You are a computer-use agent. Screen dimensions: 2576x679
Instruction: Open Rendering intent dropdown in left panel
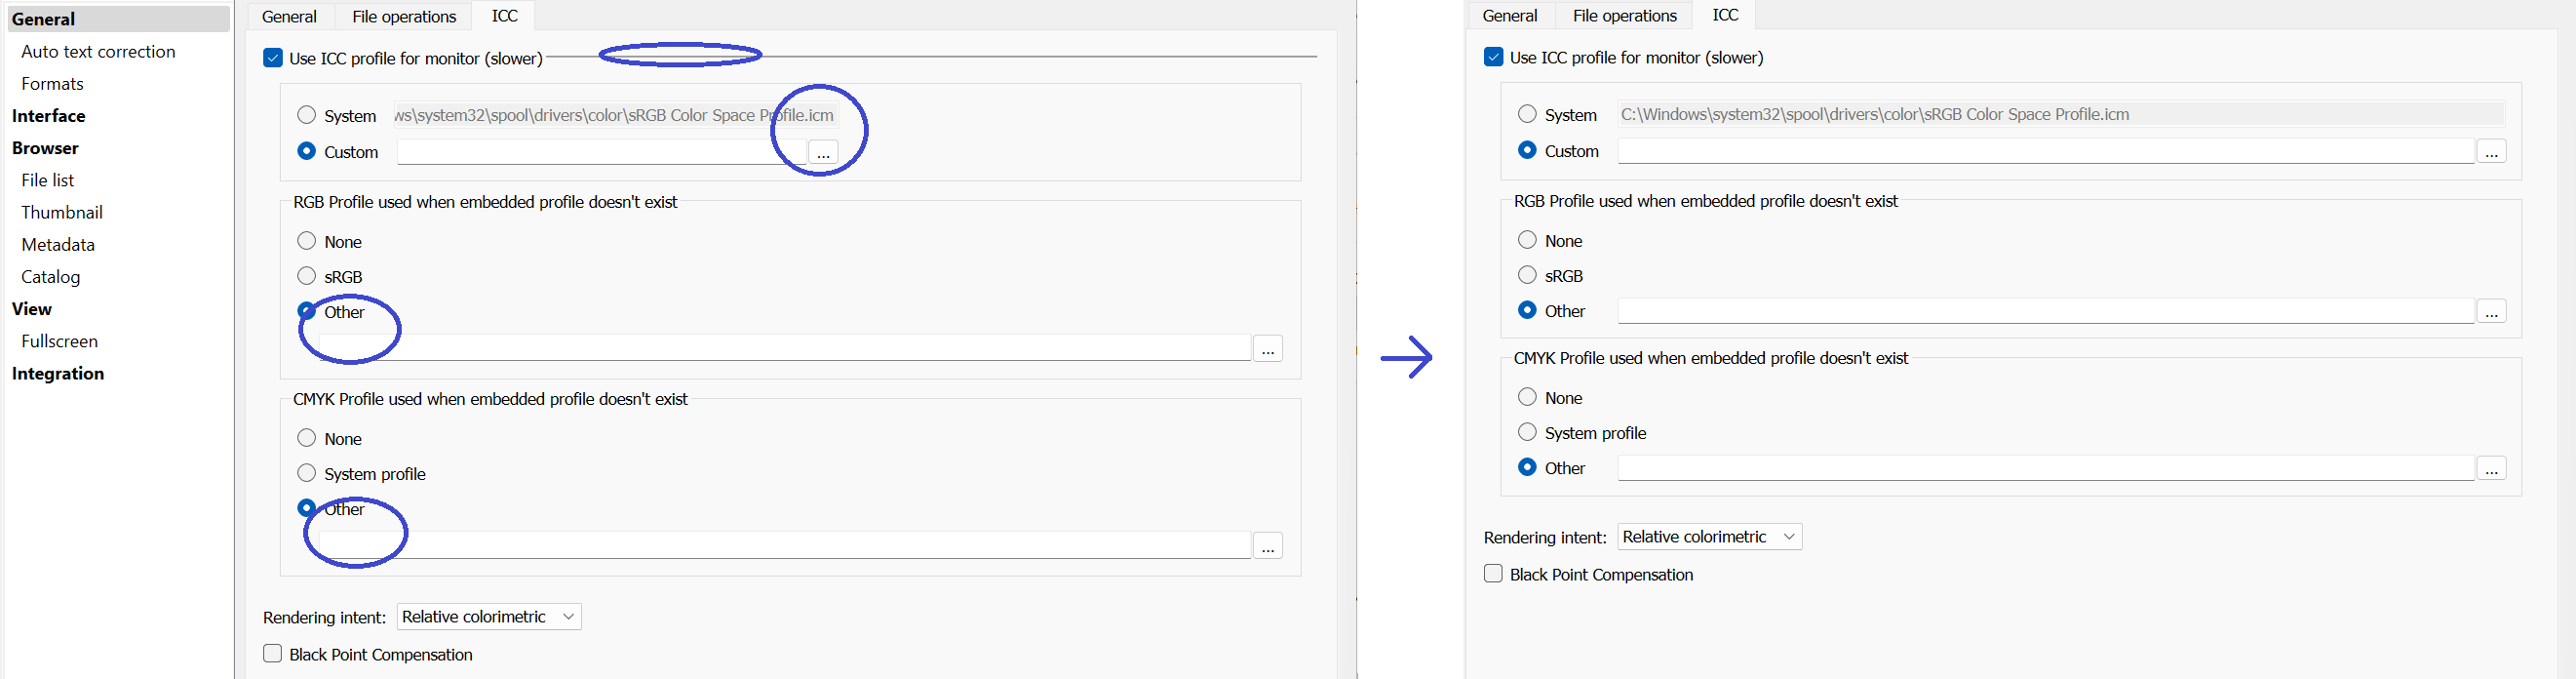click(x=488, y=617)
